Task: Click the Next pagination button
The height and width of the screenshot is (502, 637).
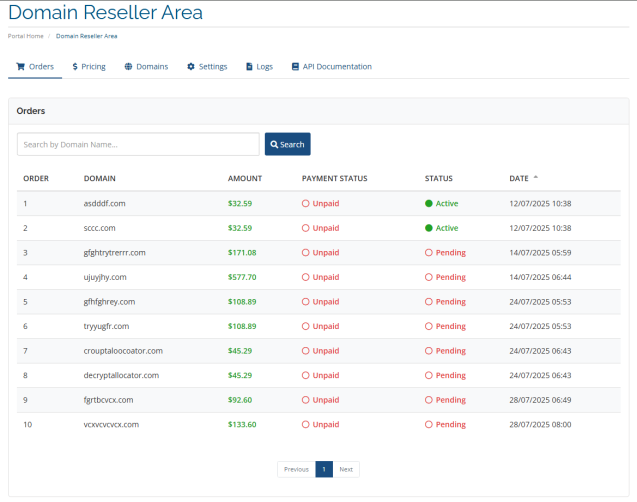Action: point(346,469)
